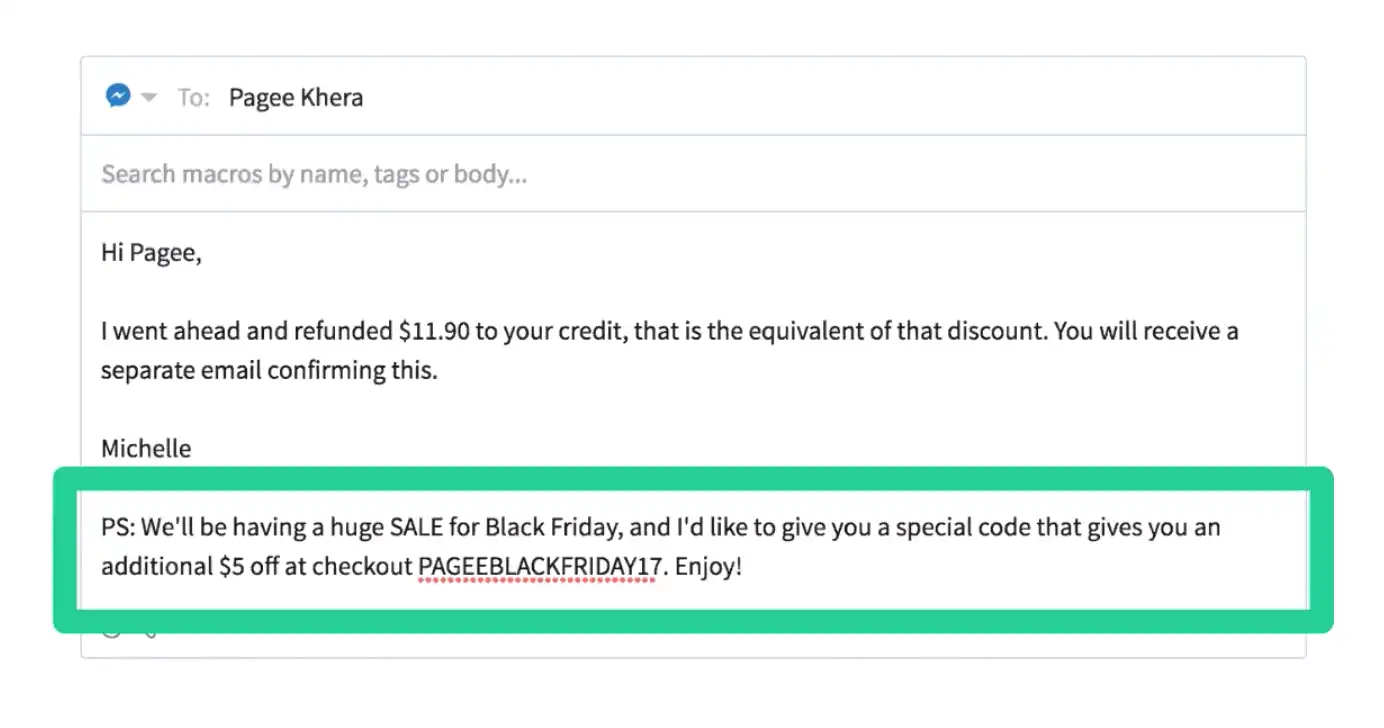
Task: Focus the Search macros field
Action: point(693,174)
